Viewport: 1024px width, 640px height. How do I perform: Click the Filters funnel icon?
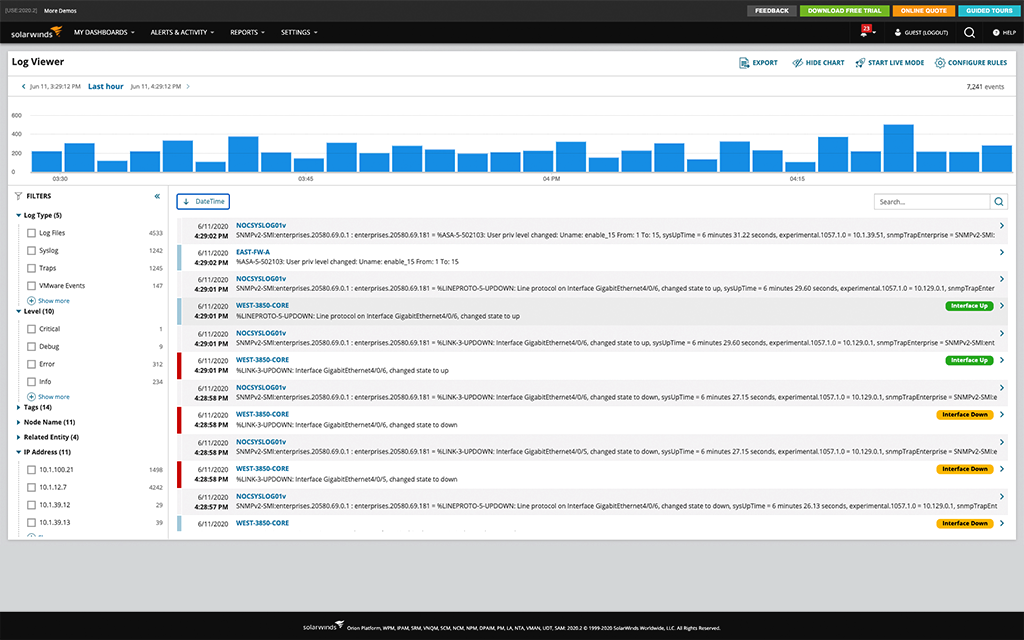[x=18, y=196]
